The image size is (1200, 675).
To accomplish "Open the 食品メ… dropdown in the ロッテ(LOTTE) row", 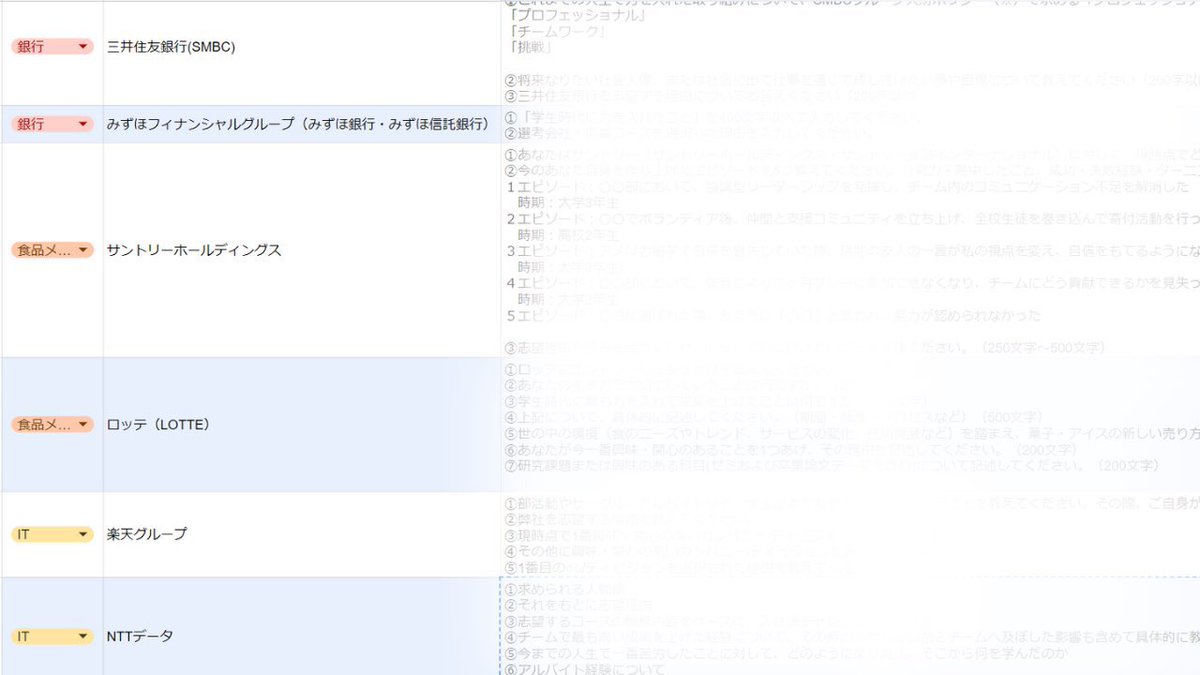I will (x=52, y=424).
